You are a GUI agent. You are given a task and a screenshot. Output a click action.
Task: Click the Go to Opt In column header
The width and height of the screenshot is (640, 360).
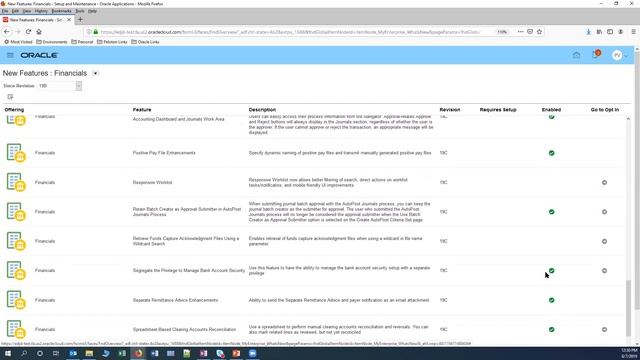pyautogui.click(x=604, y=110)
